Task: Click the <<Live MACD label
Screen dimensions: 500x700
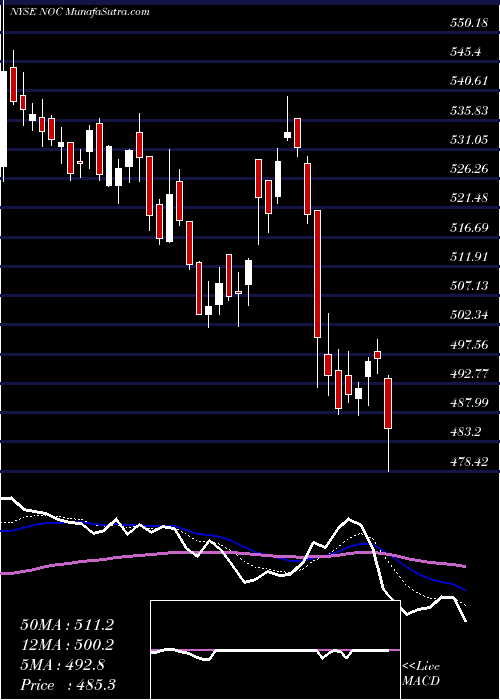Action: click(421, 674)
